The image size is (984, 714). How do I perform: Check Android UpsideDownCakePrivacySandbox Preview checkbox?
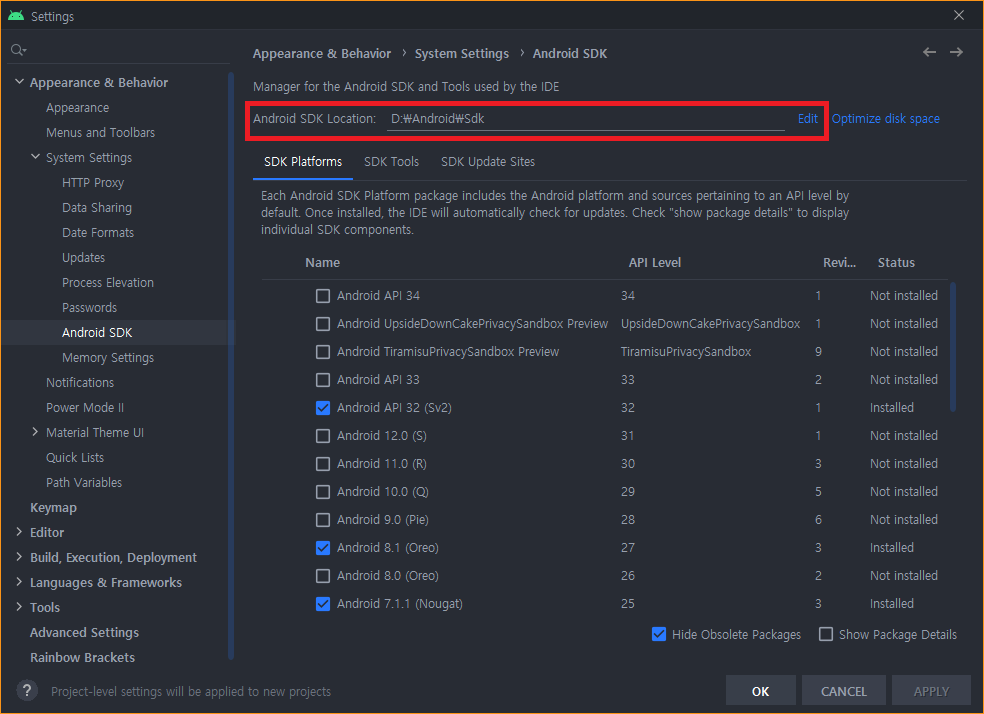point(323,324)
